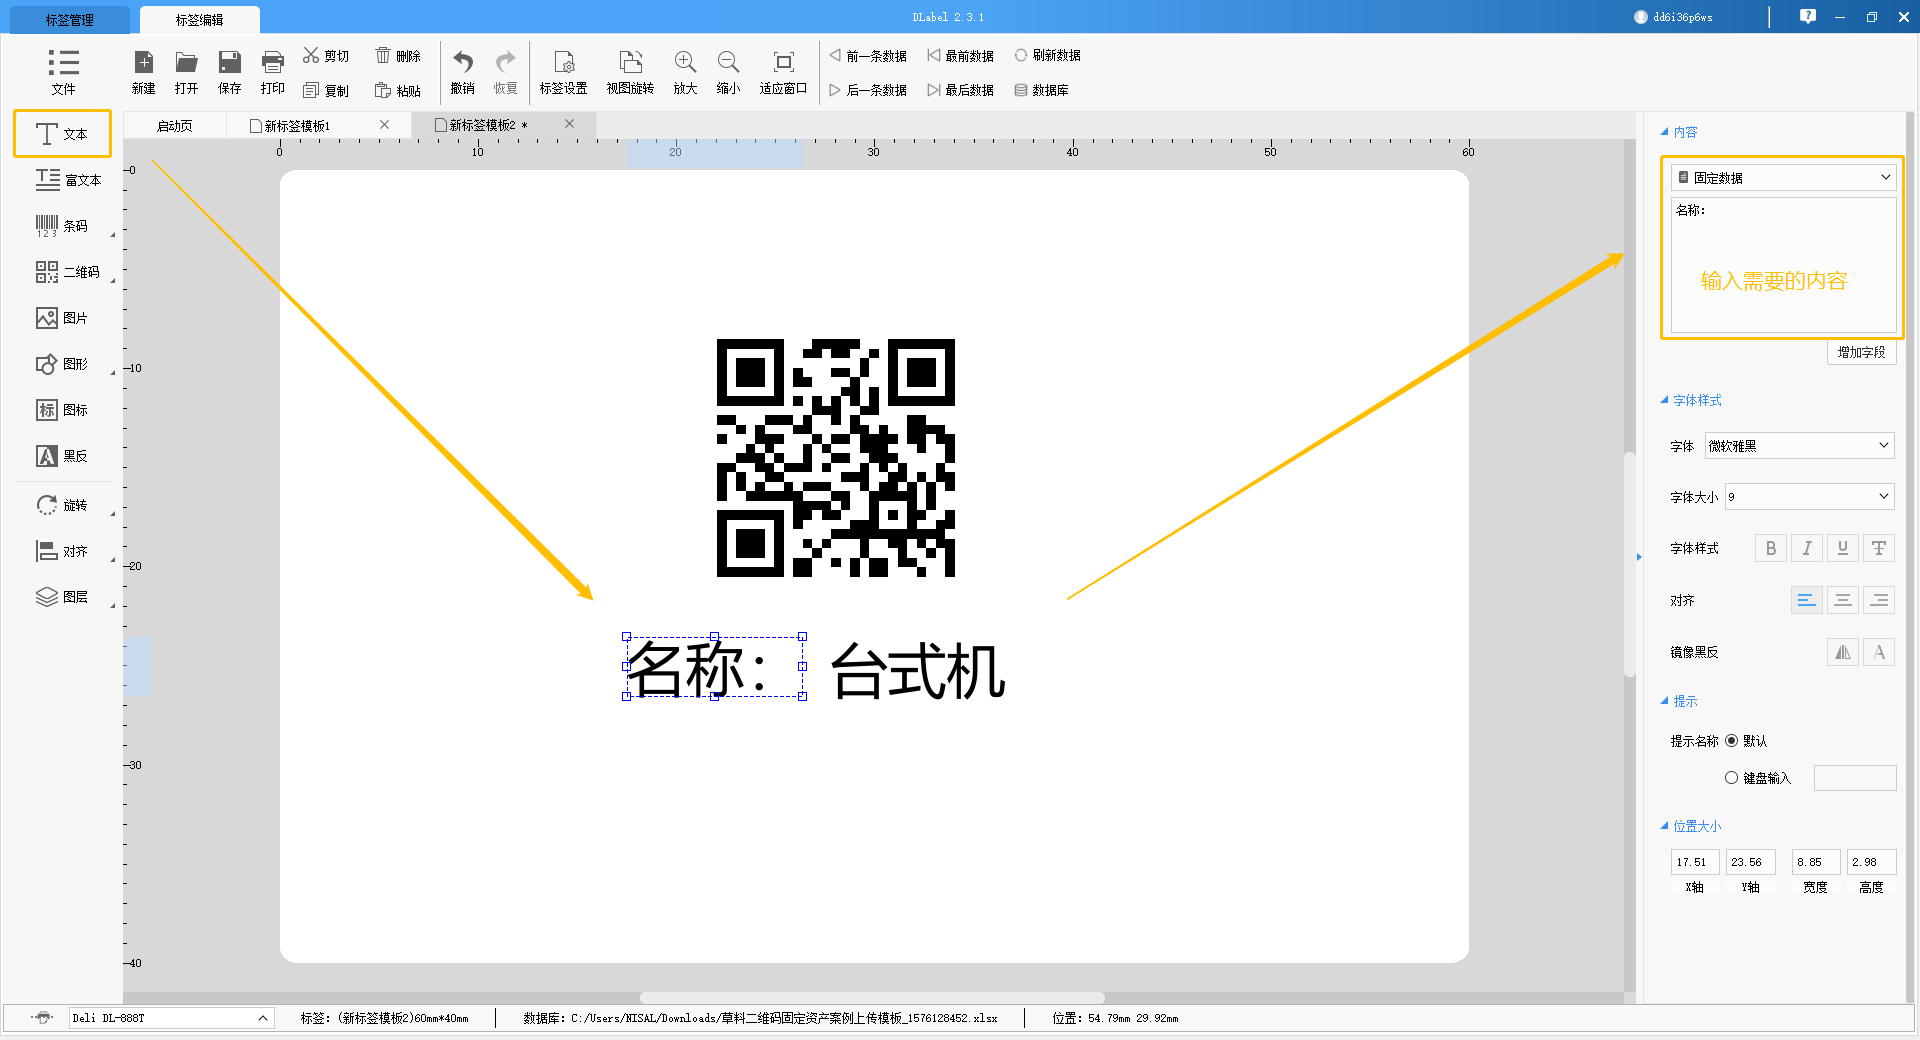Select the 富文本 rich text tool
Viewport: 1920px width, 1040px height.
[x=68, y=180]
